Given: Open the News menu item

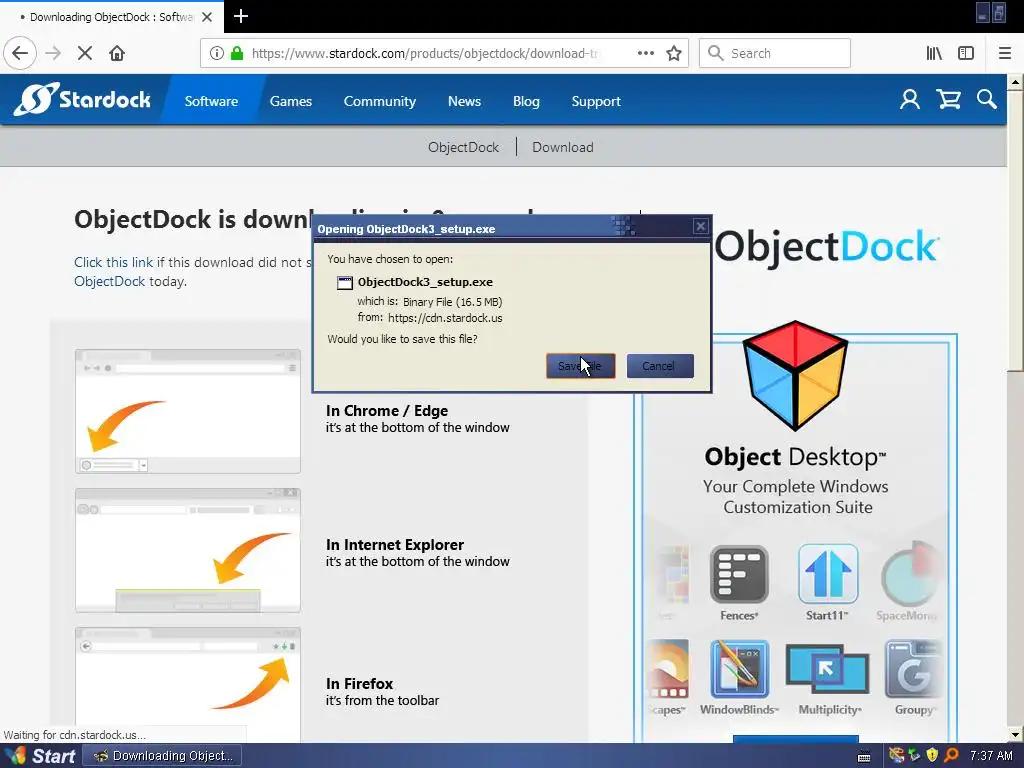Looking at the screenshot, I should point(464,101).
